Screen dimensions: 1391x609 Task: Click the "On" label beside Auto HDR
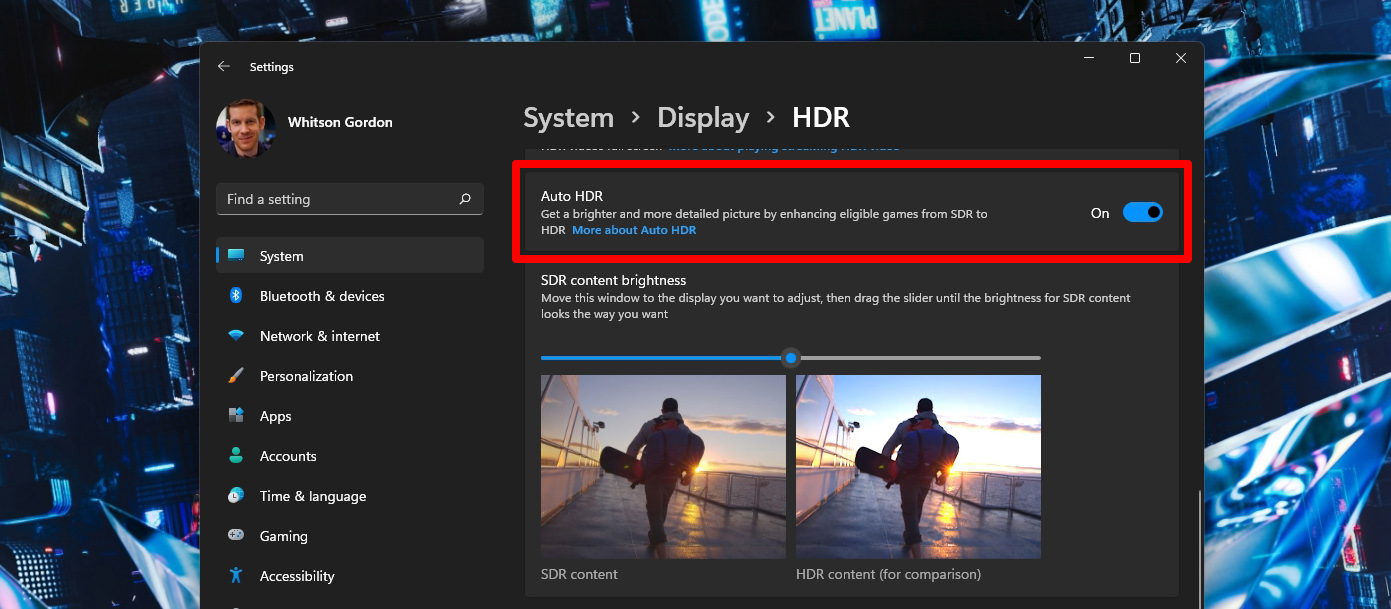(1100, 213)
